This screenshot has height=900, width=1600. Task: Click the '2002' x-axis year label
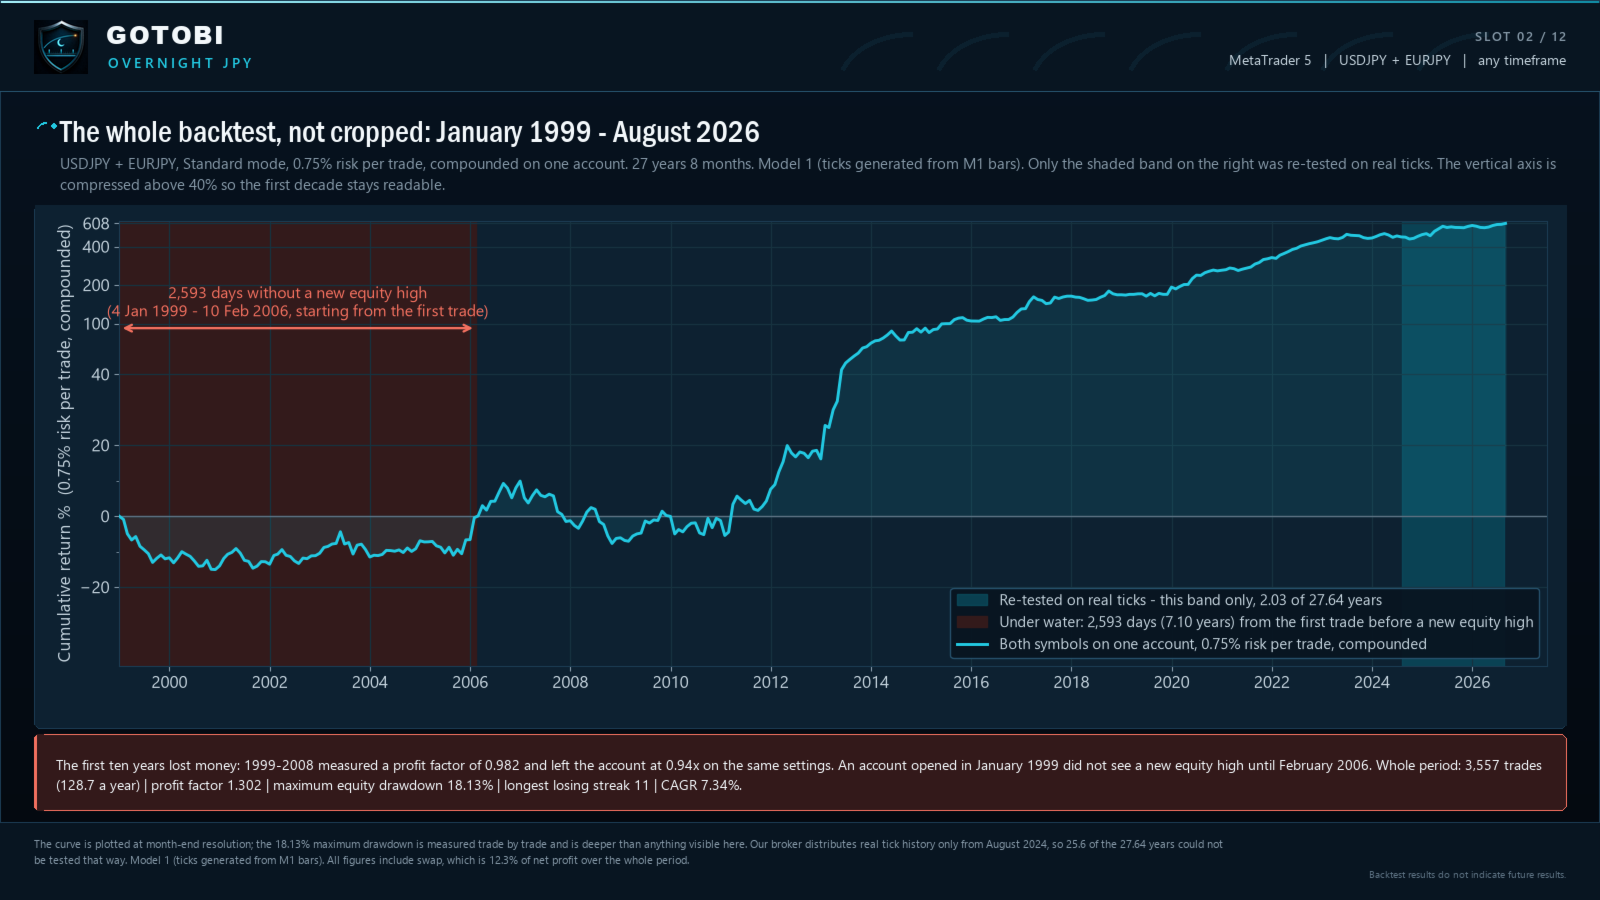(x=269, y=682)
